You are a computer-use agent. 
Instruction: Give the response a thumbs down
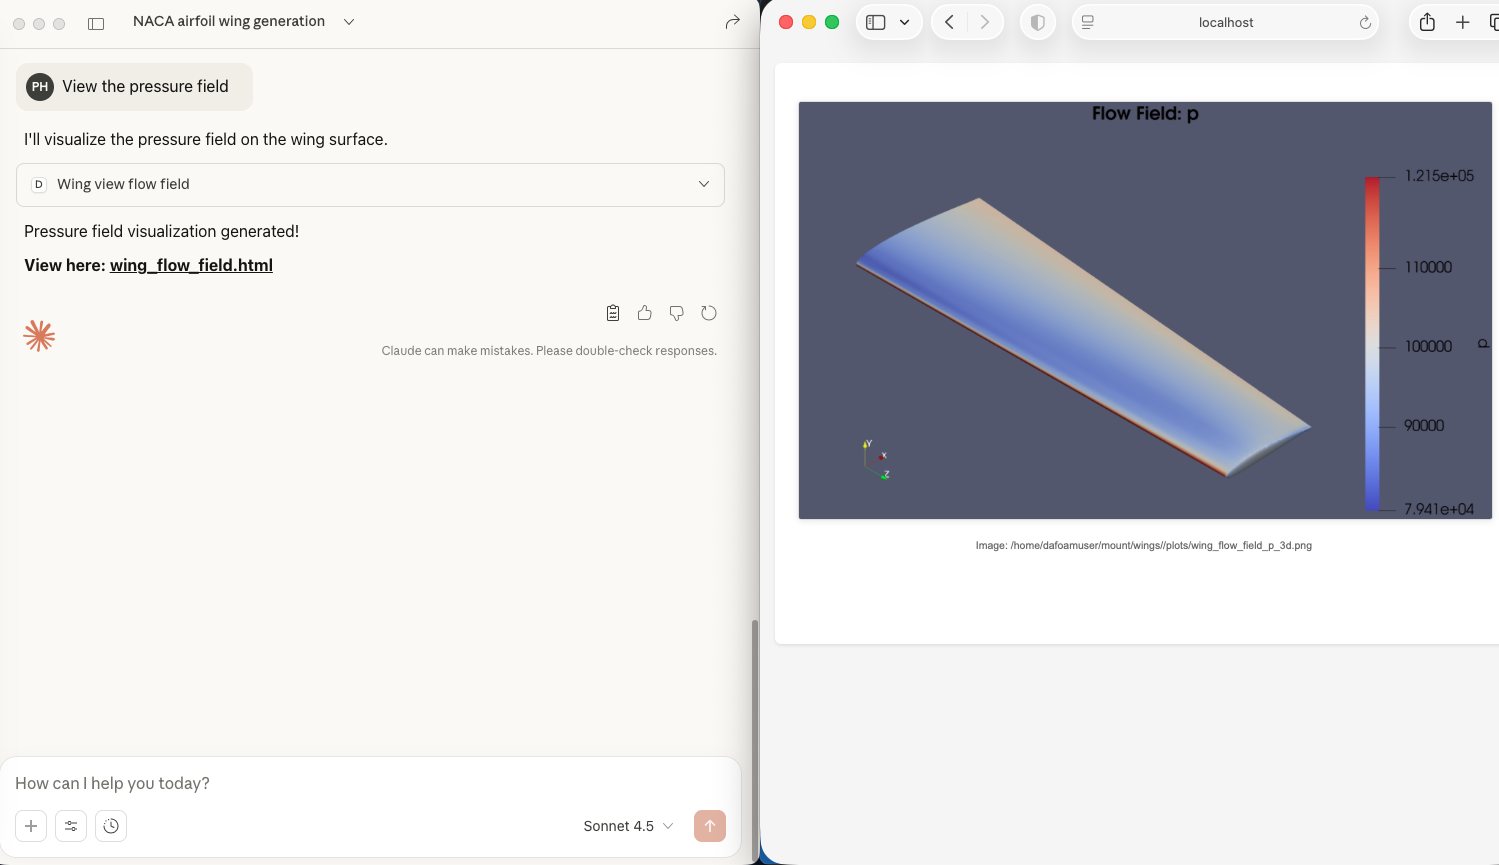(x=677, y=313)
